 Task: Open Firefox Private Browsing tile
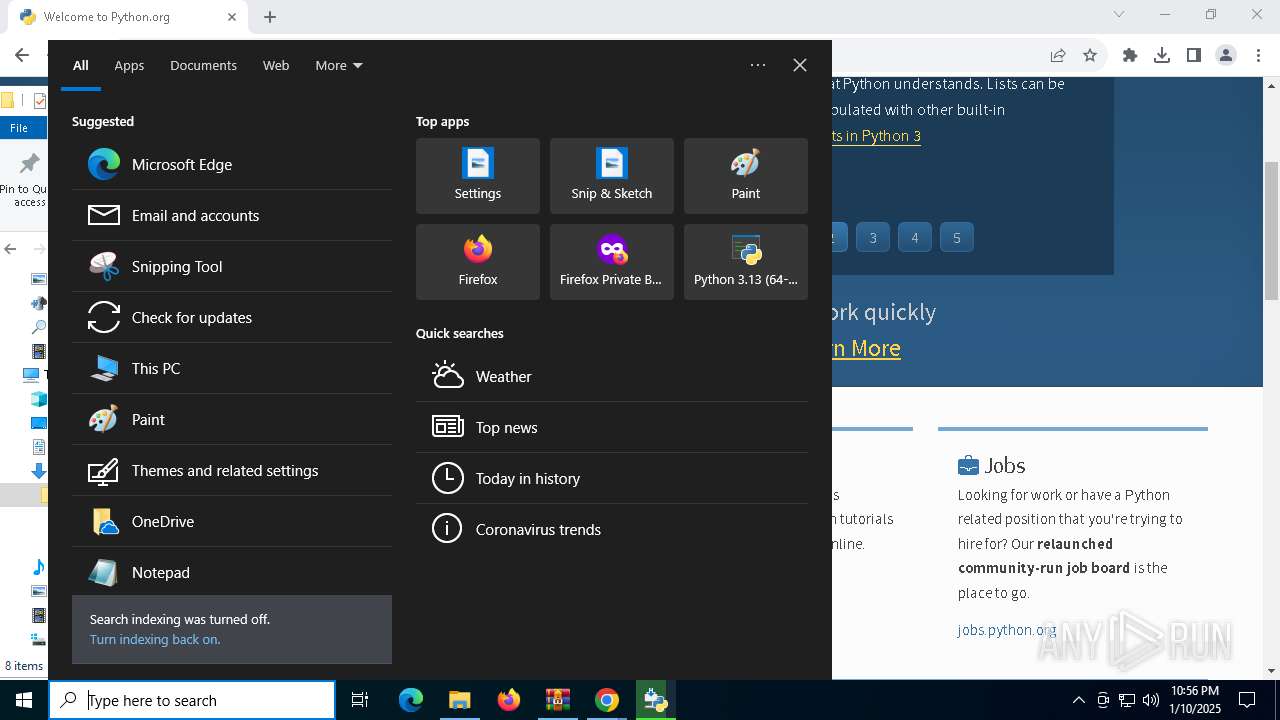612,262
